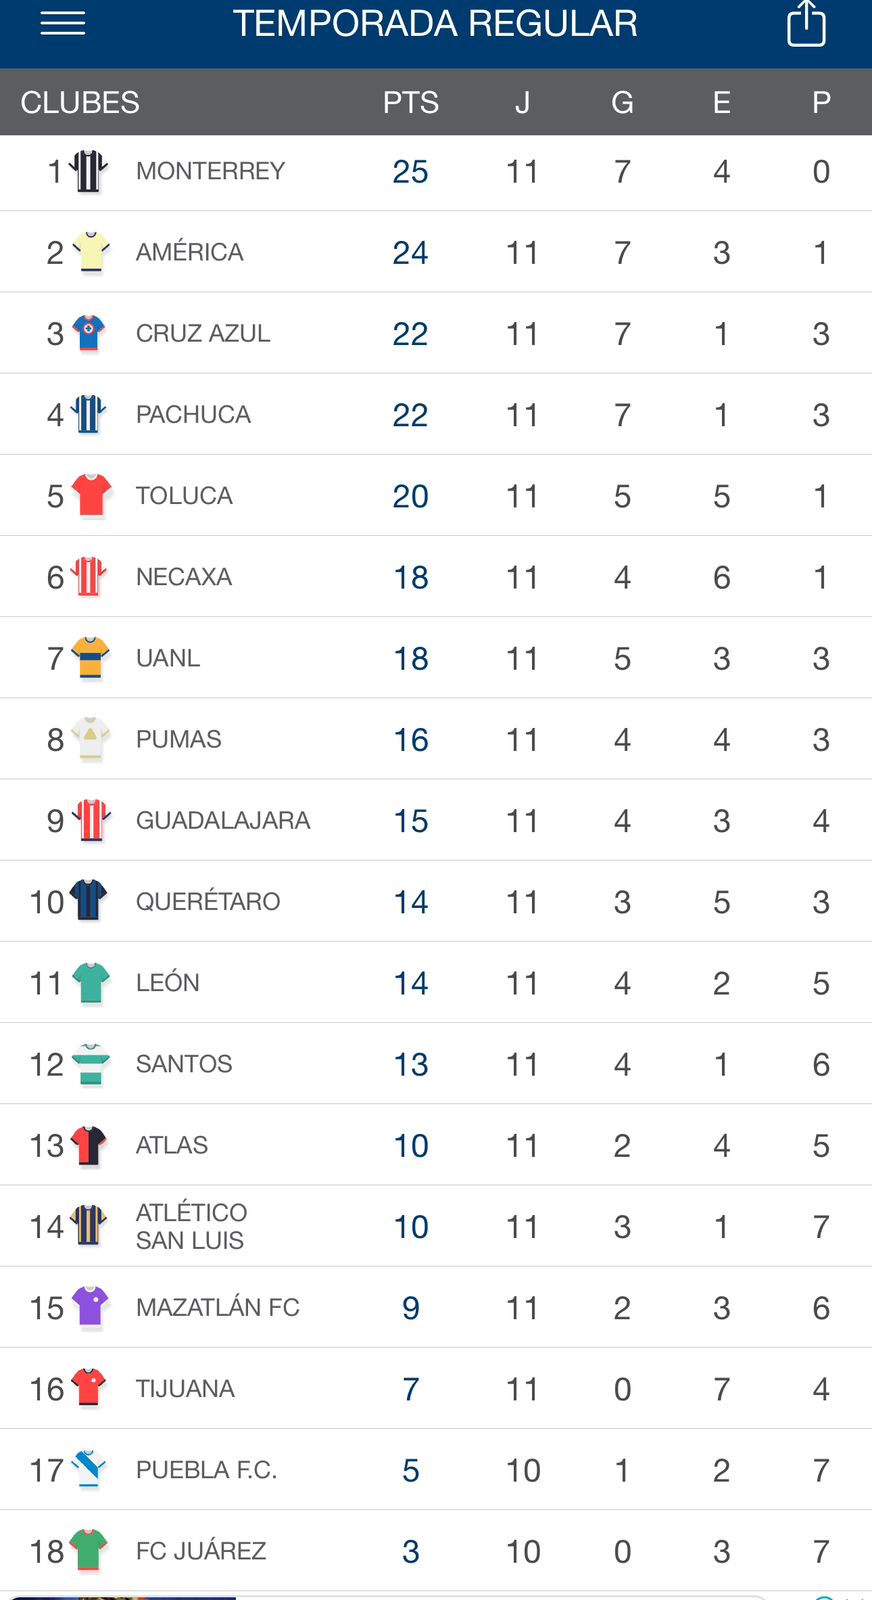This screenshot has height=1600, width=872.
Task: Tap the share icon
Action: tap(806, 23)
